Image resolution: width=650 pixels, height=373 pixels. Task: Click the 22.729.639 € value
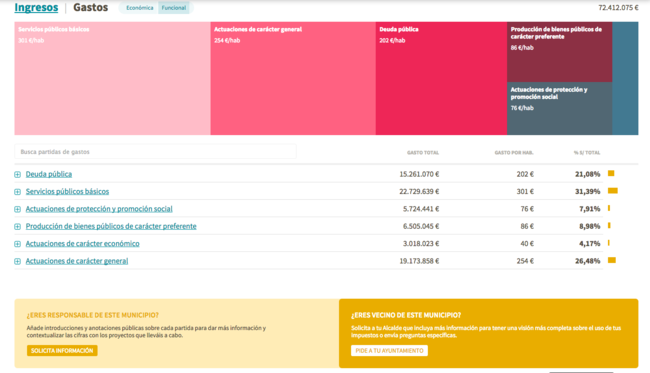pos(419,191)
